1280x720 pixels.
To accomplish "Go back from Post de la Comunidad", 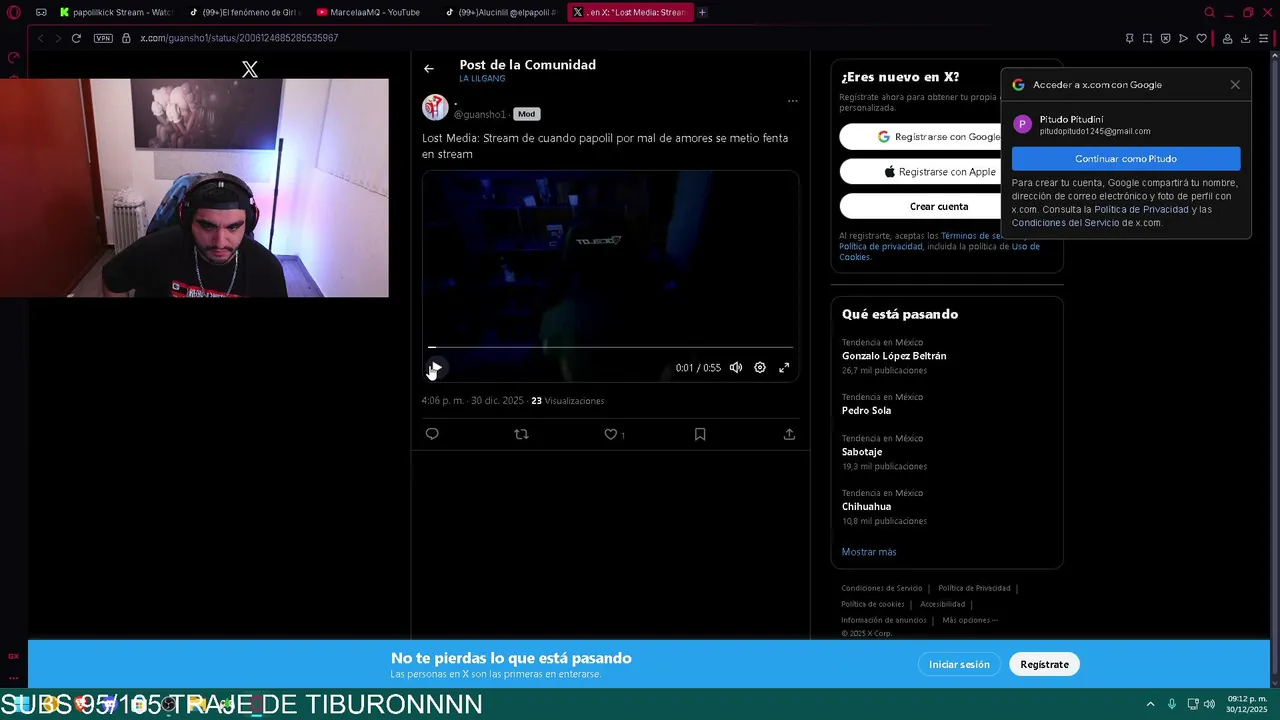I will (428, 68).
